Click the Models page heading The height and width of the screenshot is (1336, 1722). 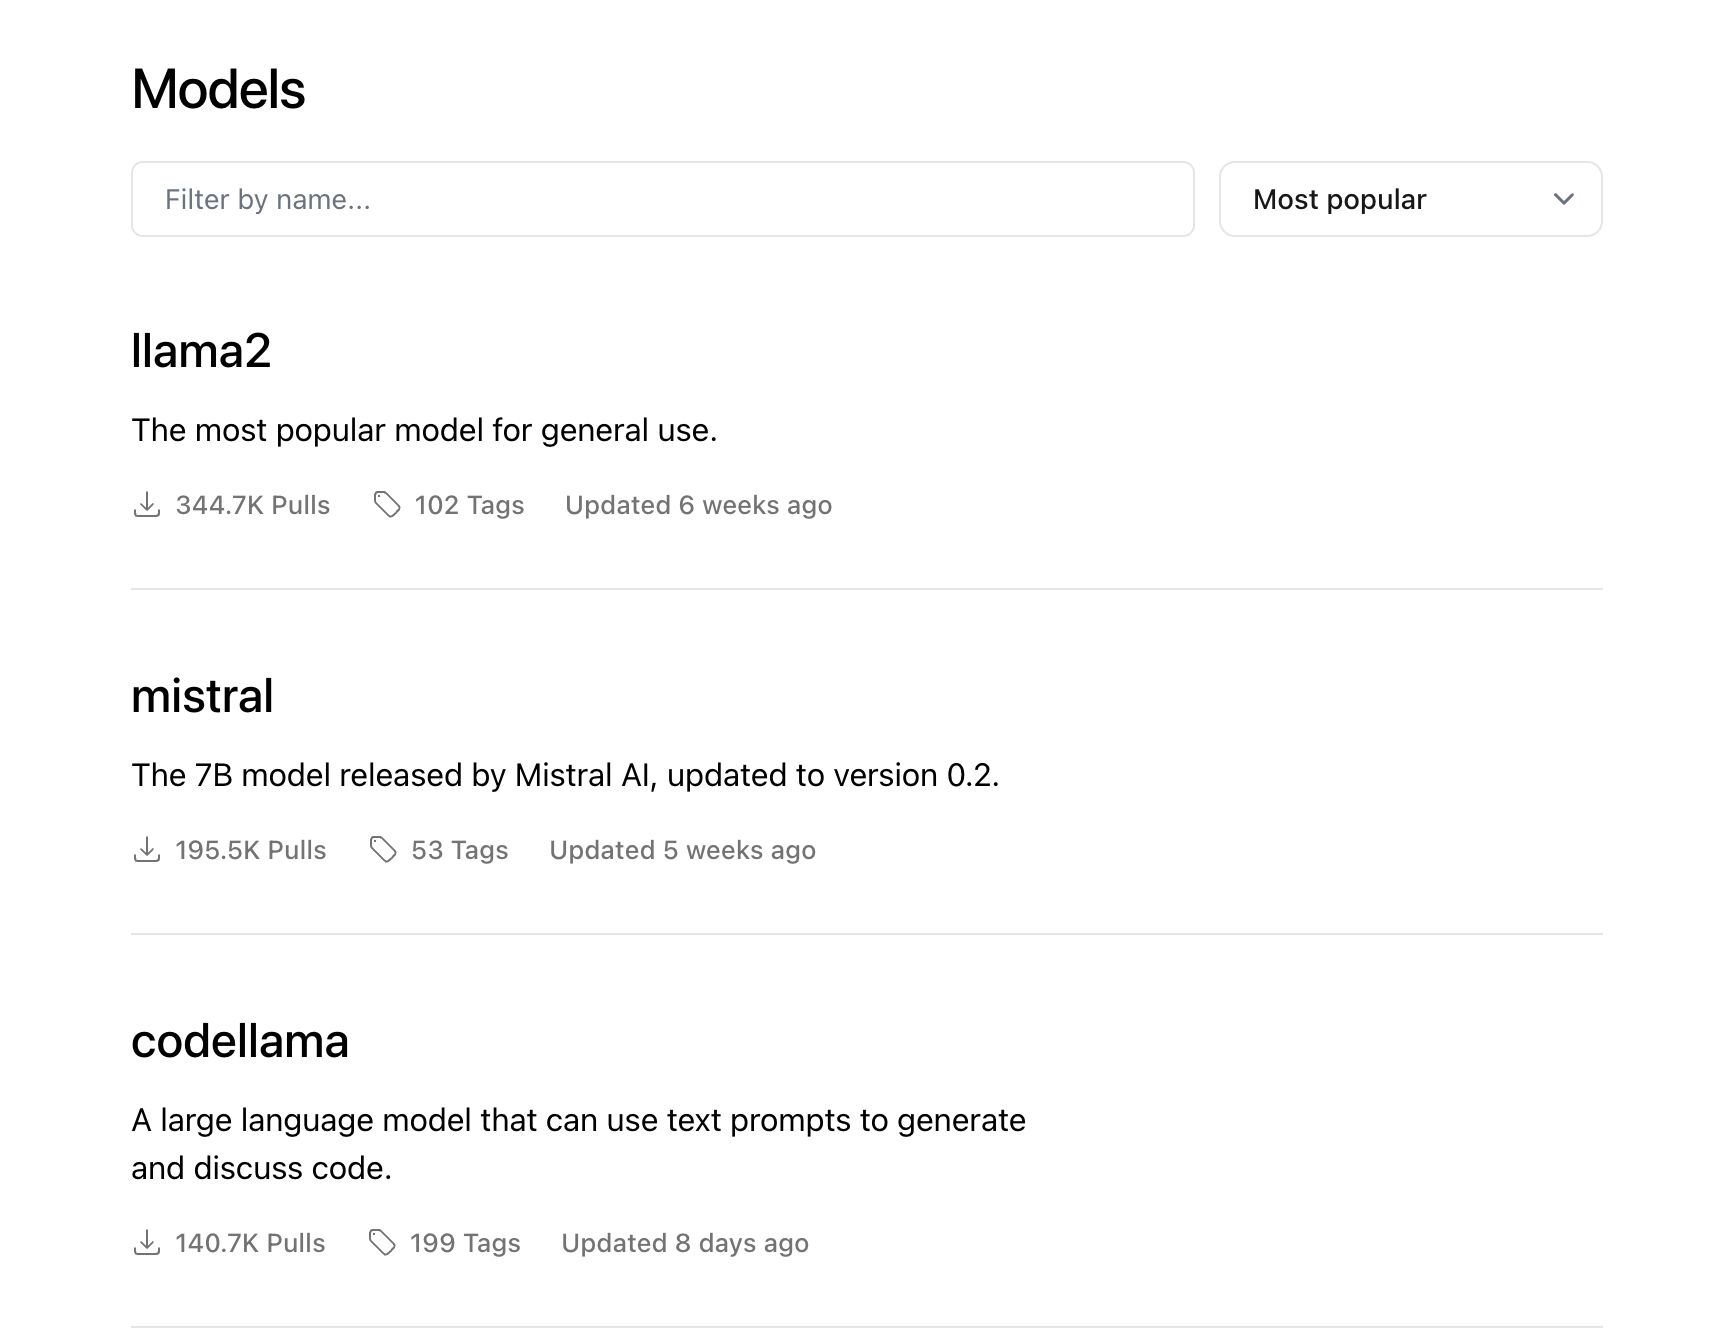click(x=218, y=89)
